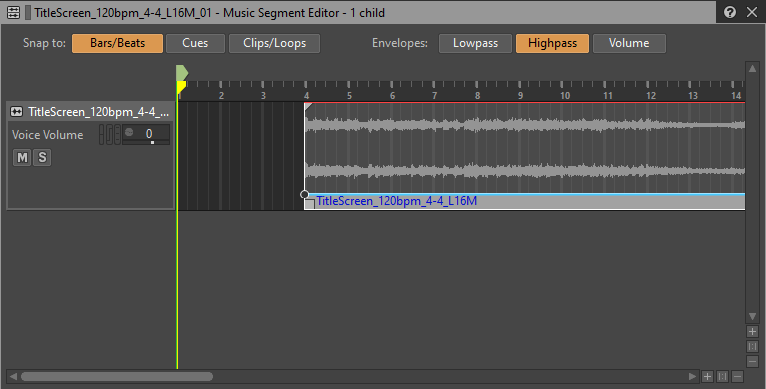Click the view menu icon in title bar
This screenshot has height=389, width=766.
coord(13,13)
